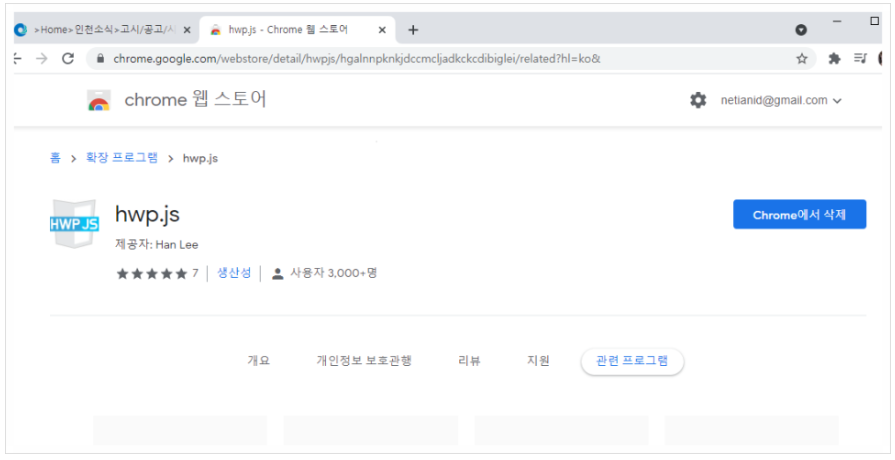Screen dimensions: 895x460
Task: Open the 리뷰 tab
Action: click(x=469, y=361)
